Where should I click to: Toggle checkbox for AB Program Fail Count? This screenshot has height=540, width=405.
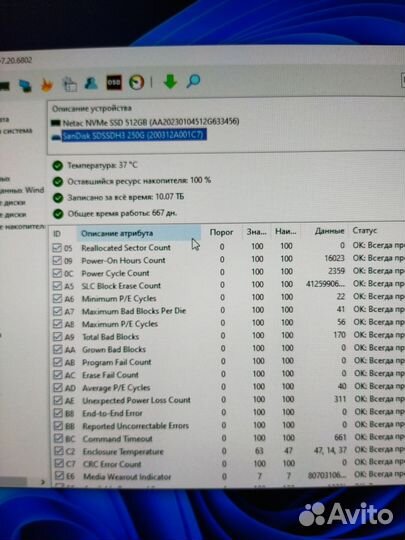click(58, 362)
